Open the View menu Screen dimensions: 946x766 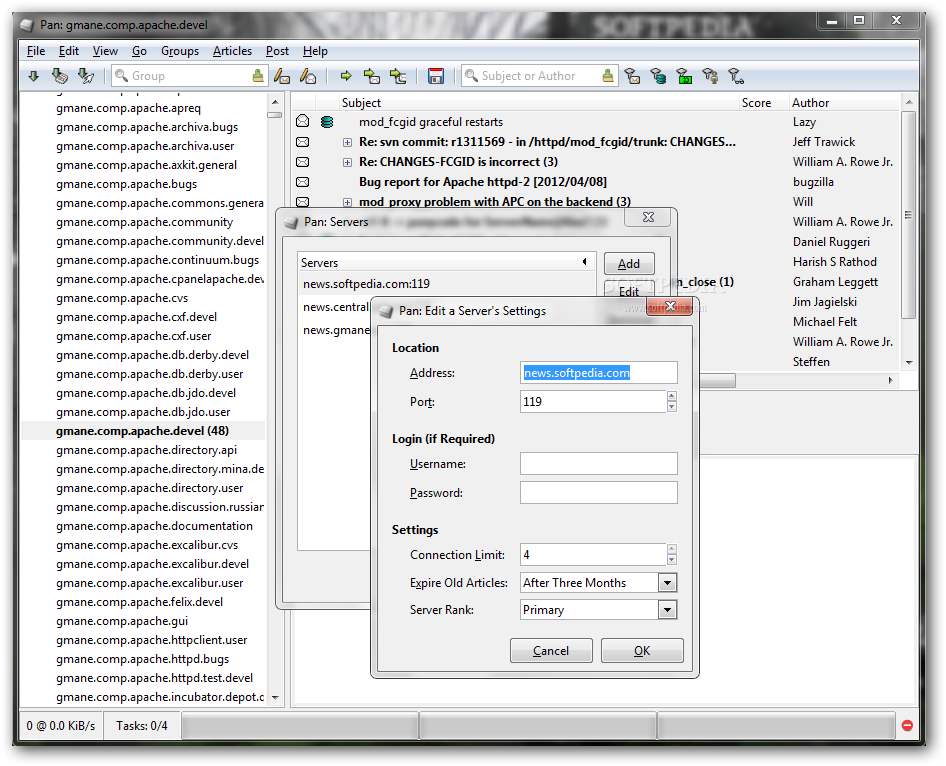pos(105,51)
